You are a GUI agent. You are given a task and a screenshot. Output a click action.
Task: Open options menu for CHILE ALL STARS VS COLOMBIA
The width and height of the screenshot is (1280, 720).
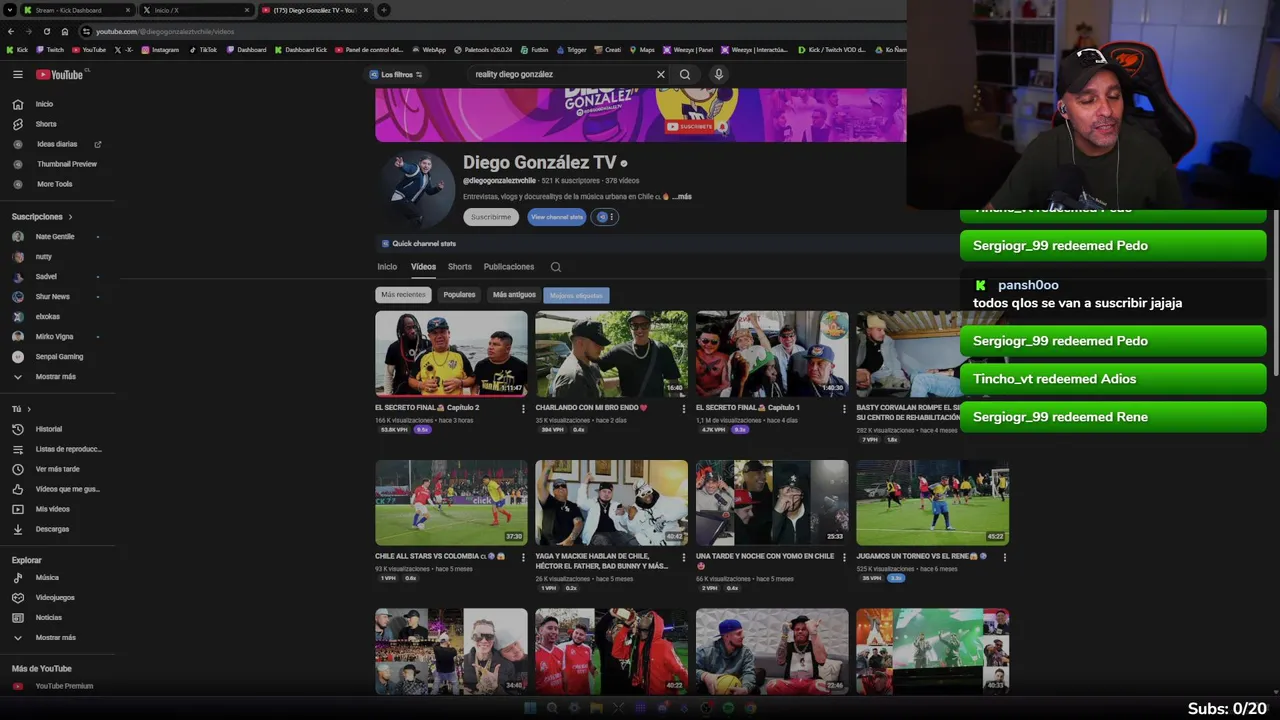click(x=523, y=557)
